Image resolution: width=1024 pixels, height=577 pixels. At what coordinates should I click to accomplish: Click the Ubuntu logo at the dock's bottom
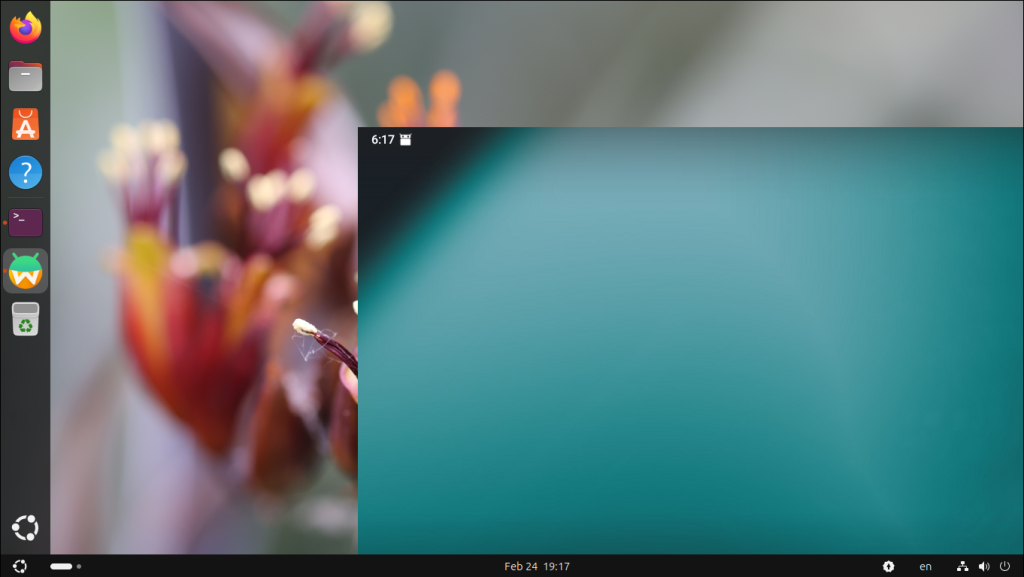[x=25, y=527]
